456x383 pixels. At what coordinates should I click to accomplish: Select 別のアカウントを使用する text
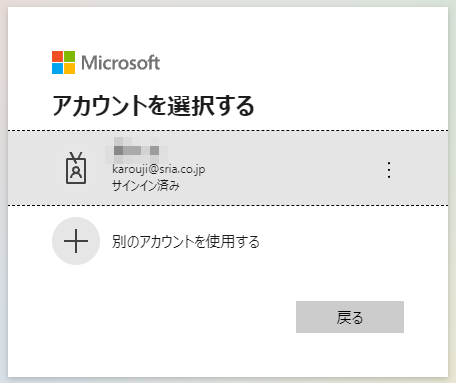point(186,242)
